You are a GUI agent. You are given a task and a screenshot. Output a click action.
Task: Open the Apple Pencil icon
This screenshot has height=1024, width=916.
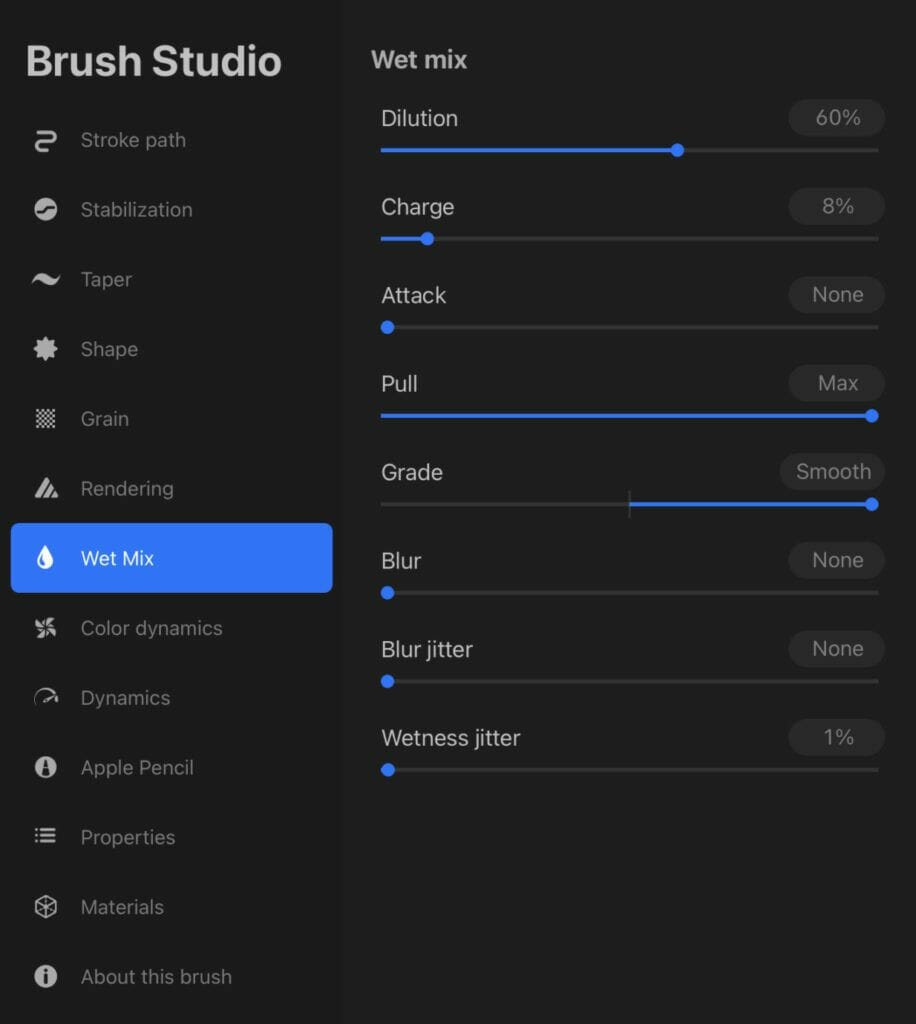(46, 767)
